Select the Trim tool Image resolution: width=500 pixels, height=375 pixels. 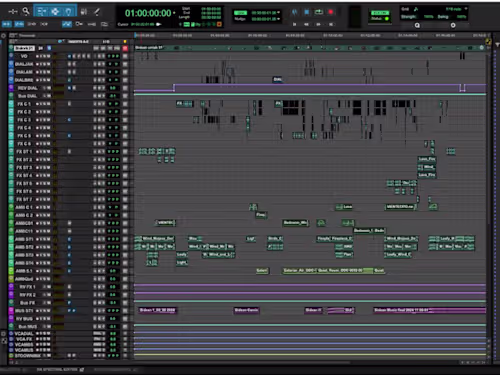(41, 12)
